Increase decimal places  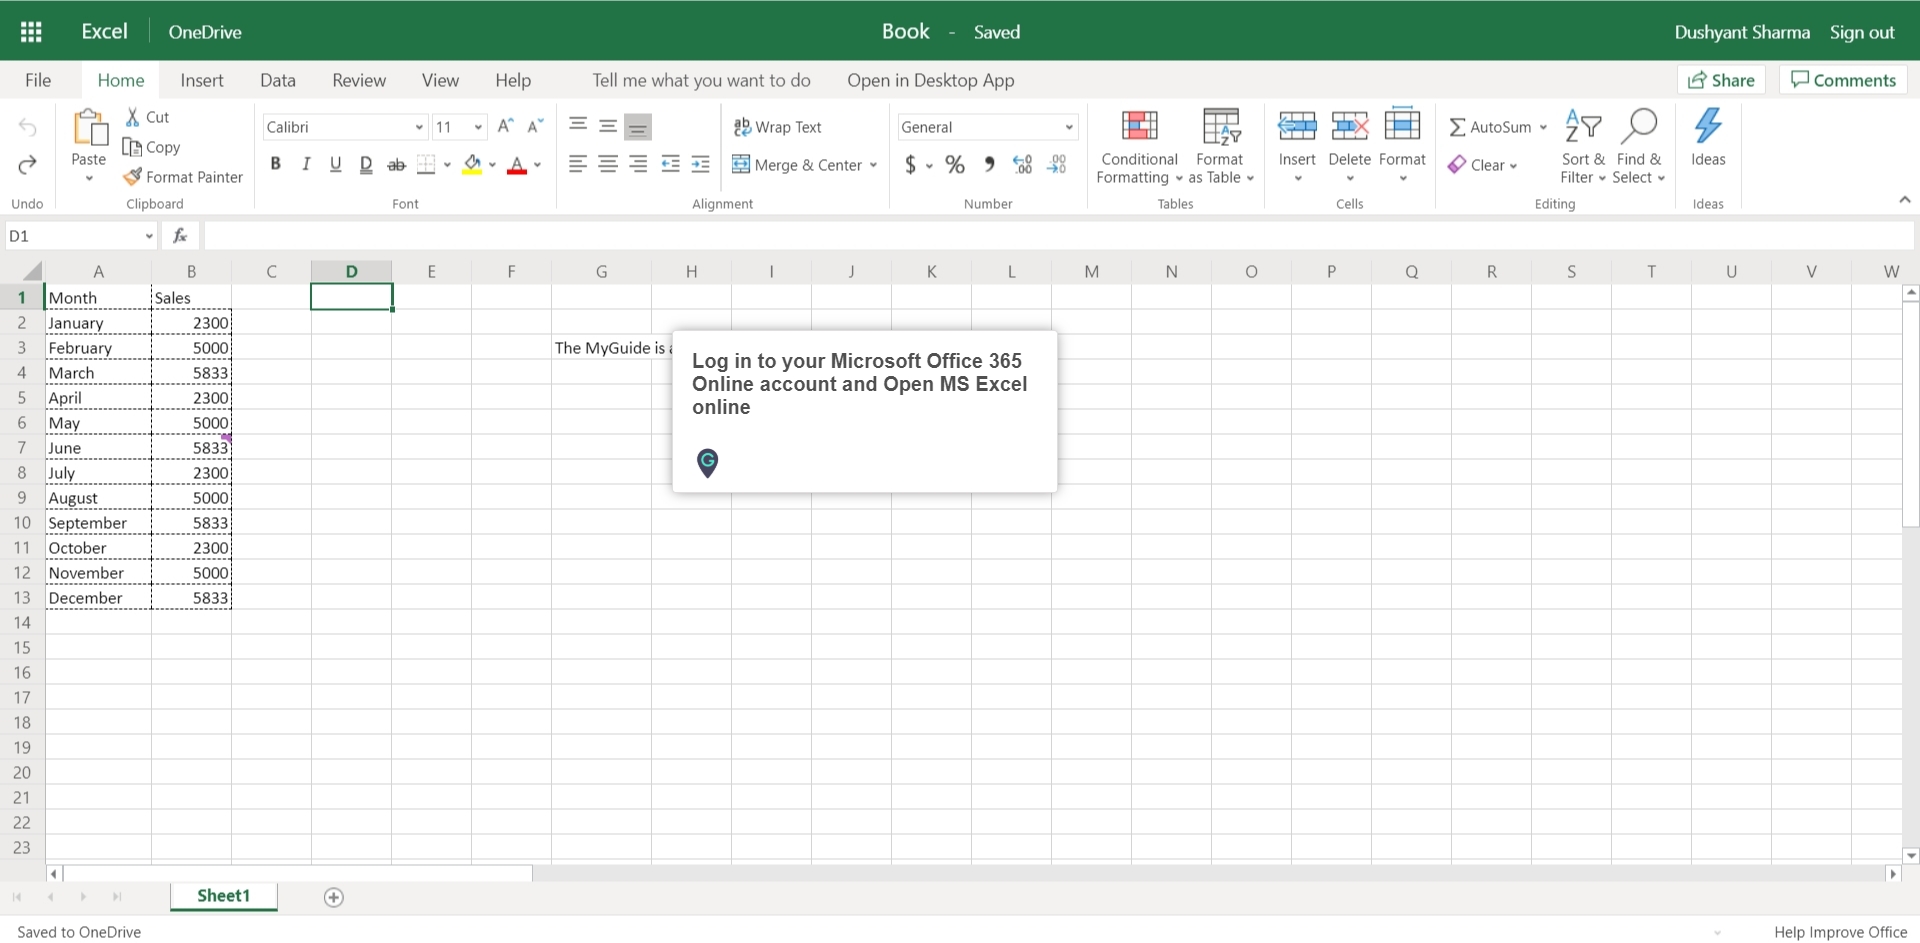[x=1023, y=164]
